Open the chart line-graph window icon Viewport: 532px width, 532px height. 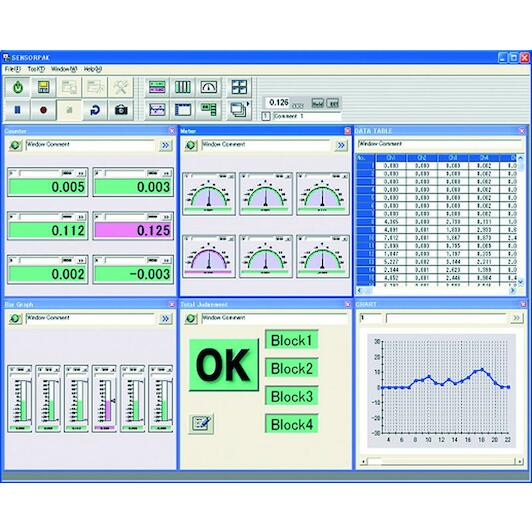[x=157, y=110]
